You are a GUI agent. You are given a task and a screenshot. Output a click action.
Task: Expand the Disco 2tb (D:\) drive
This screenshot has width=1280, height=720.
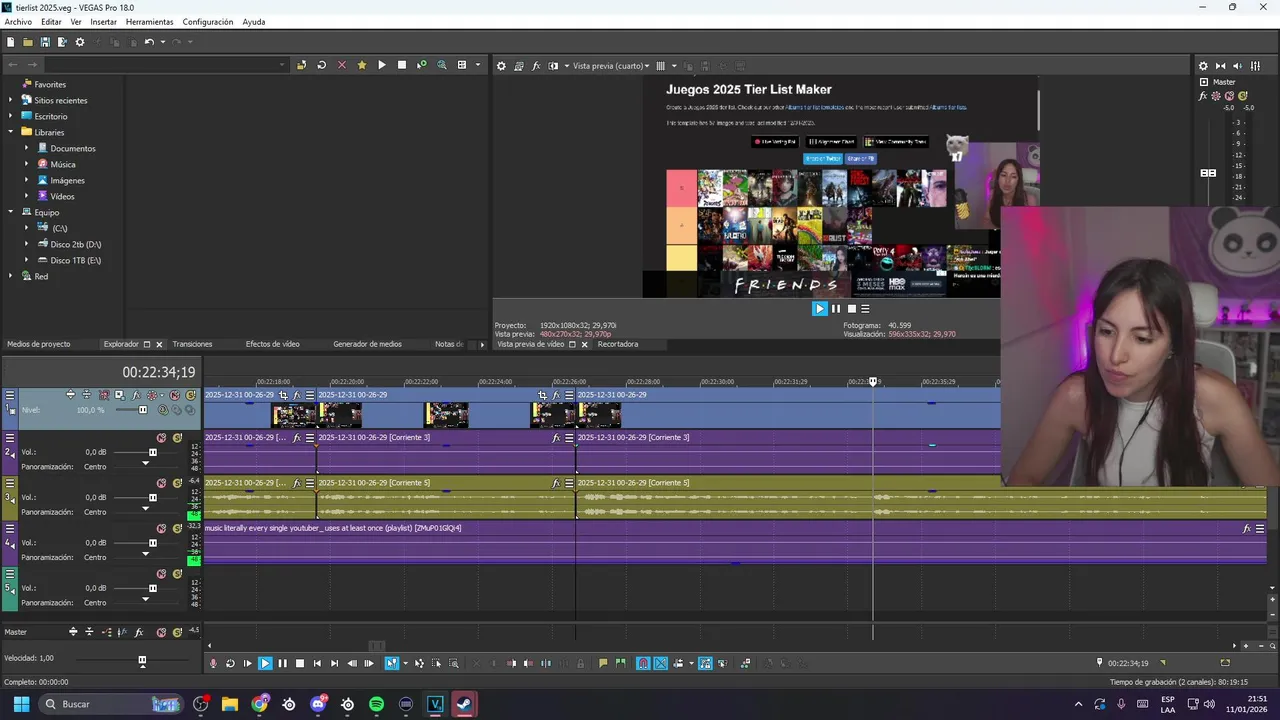click(x=27, y=244)
